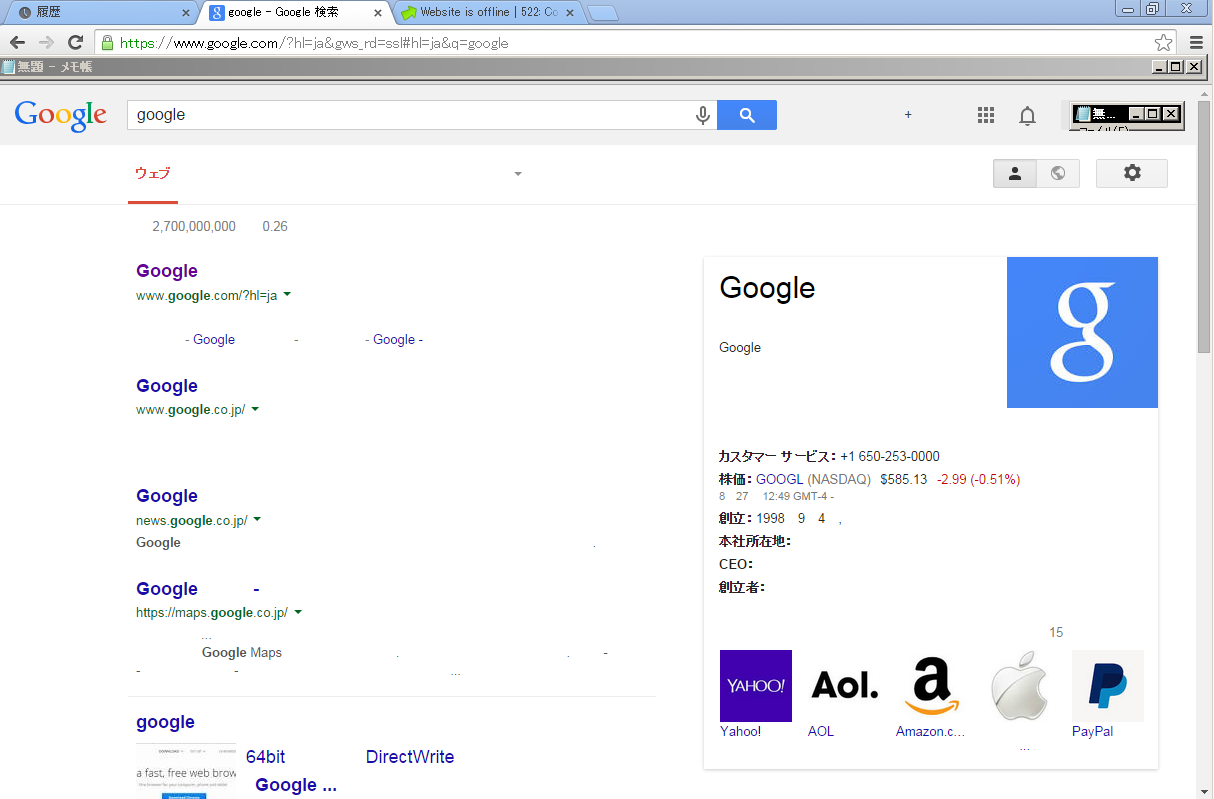The height and width of the screenshot is (799, 1214).
Task: Close the 履歴 tab
Action: tap(185, 13)
